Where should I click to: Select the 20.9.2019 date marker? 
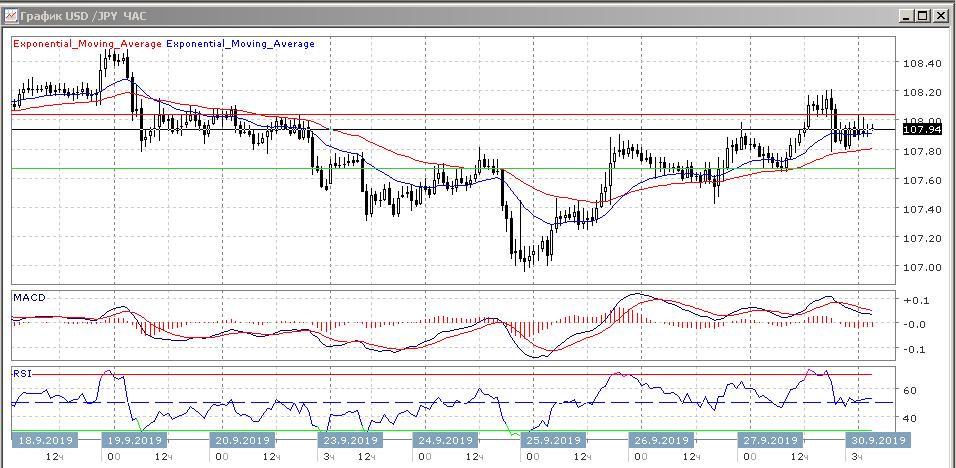click(x=241, y=440)
